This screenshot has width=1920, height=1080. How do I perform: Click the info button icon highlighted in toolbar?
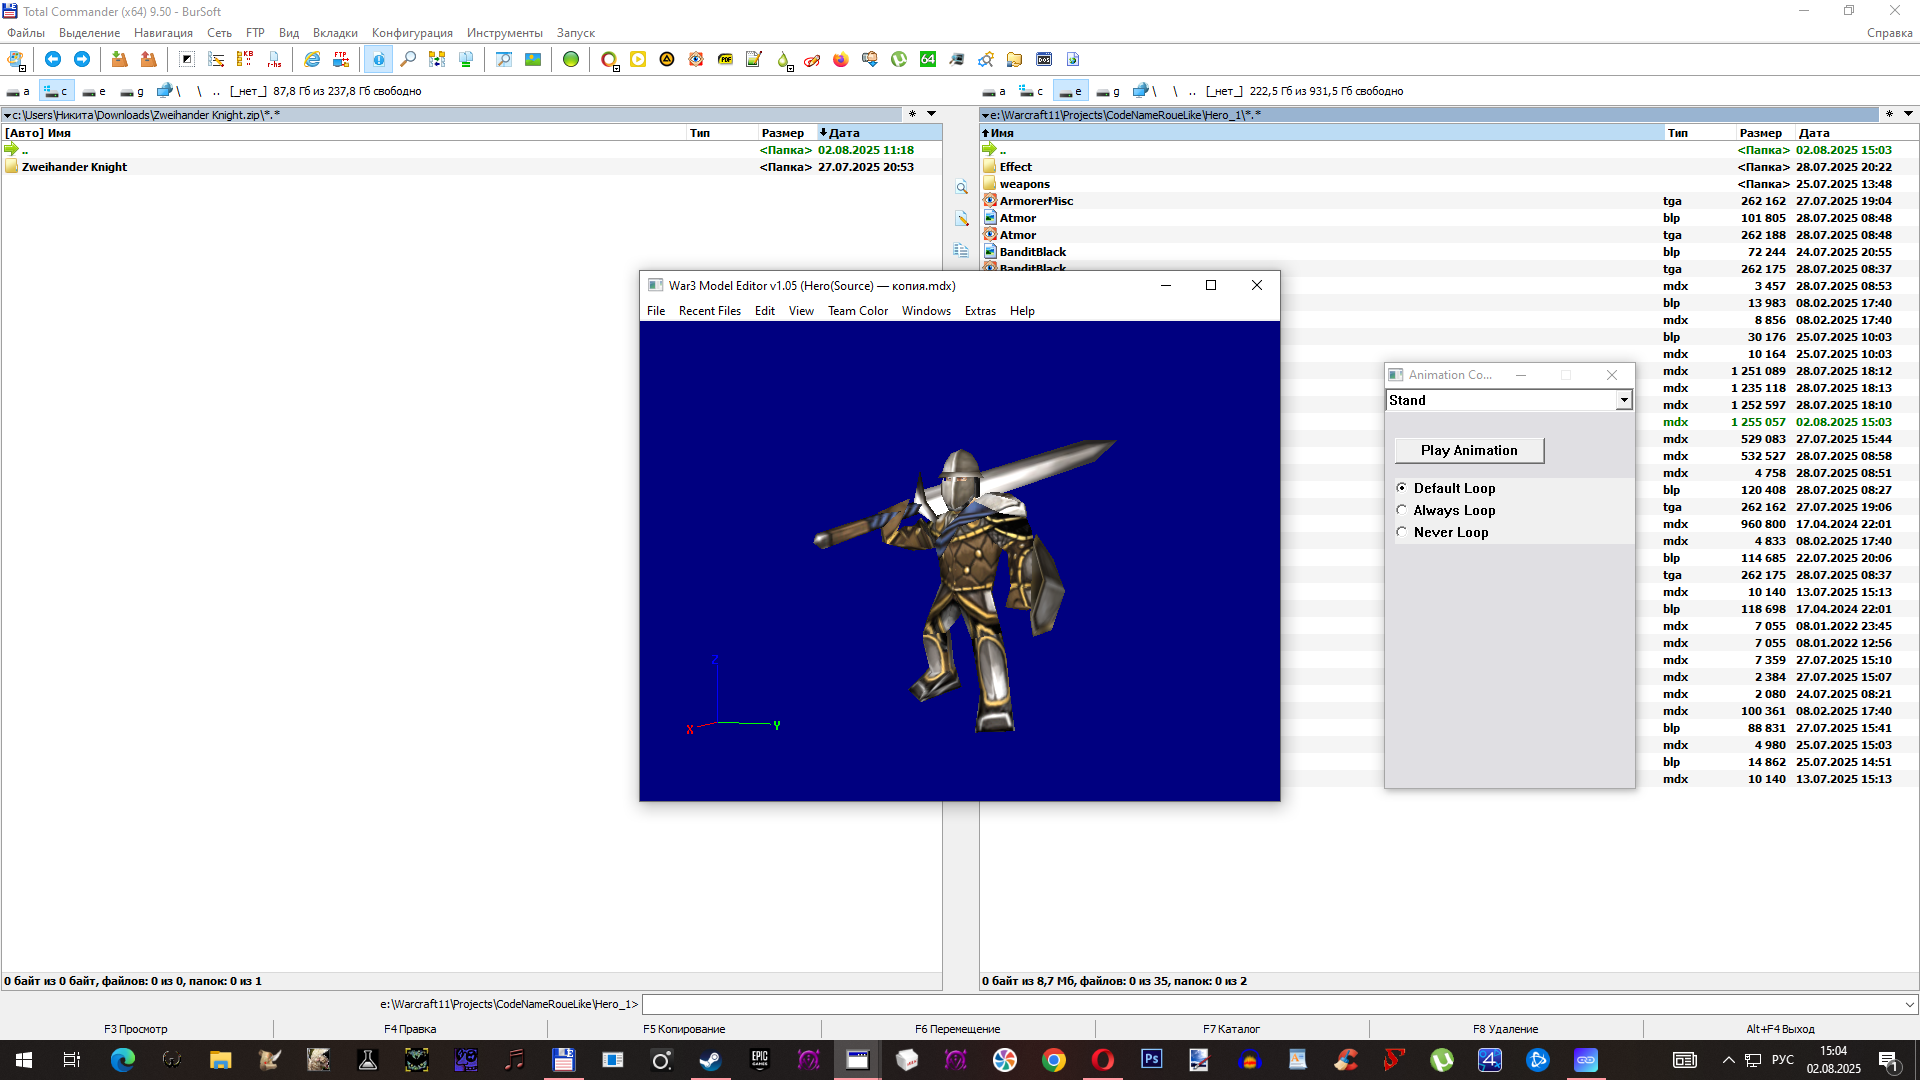pyautogui.click(x=378, y=59)
